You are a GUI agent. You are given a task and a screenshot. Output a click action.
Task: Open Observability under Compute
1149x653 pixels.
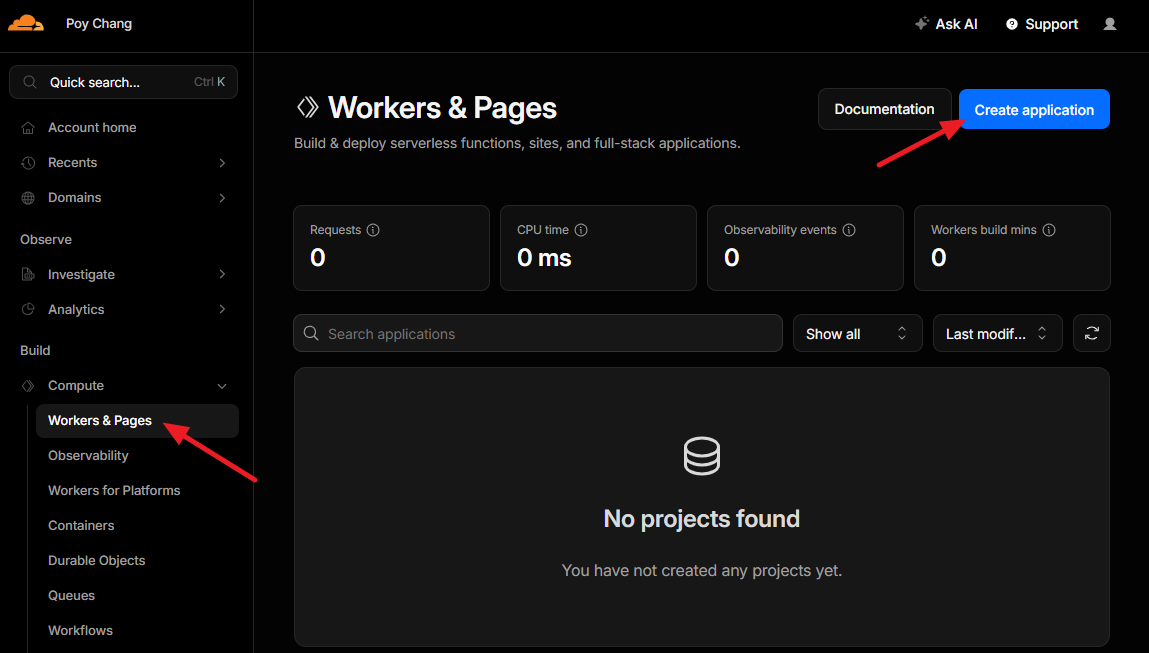(88, 456)
